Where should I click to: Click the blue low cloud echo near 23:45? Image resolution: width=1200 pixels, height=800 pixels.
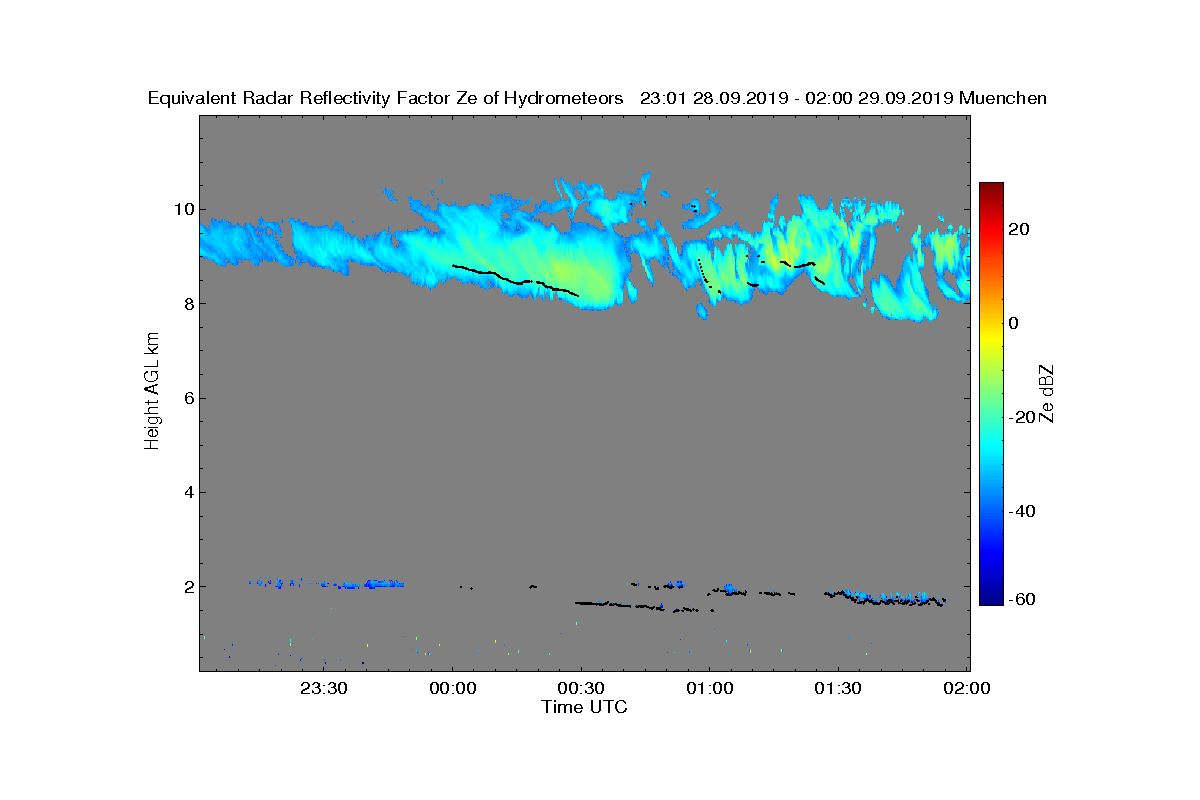383,583
